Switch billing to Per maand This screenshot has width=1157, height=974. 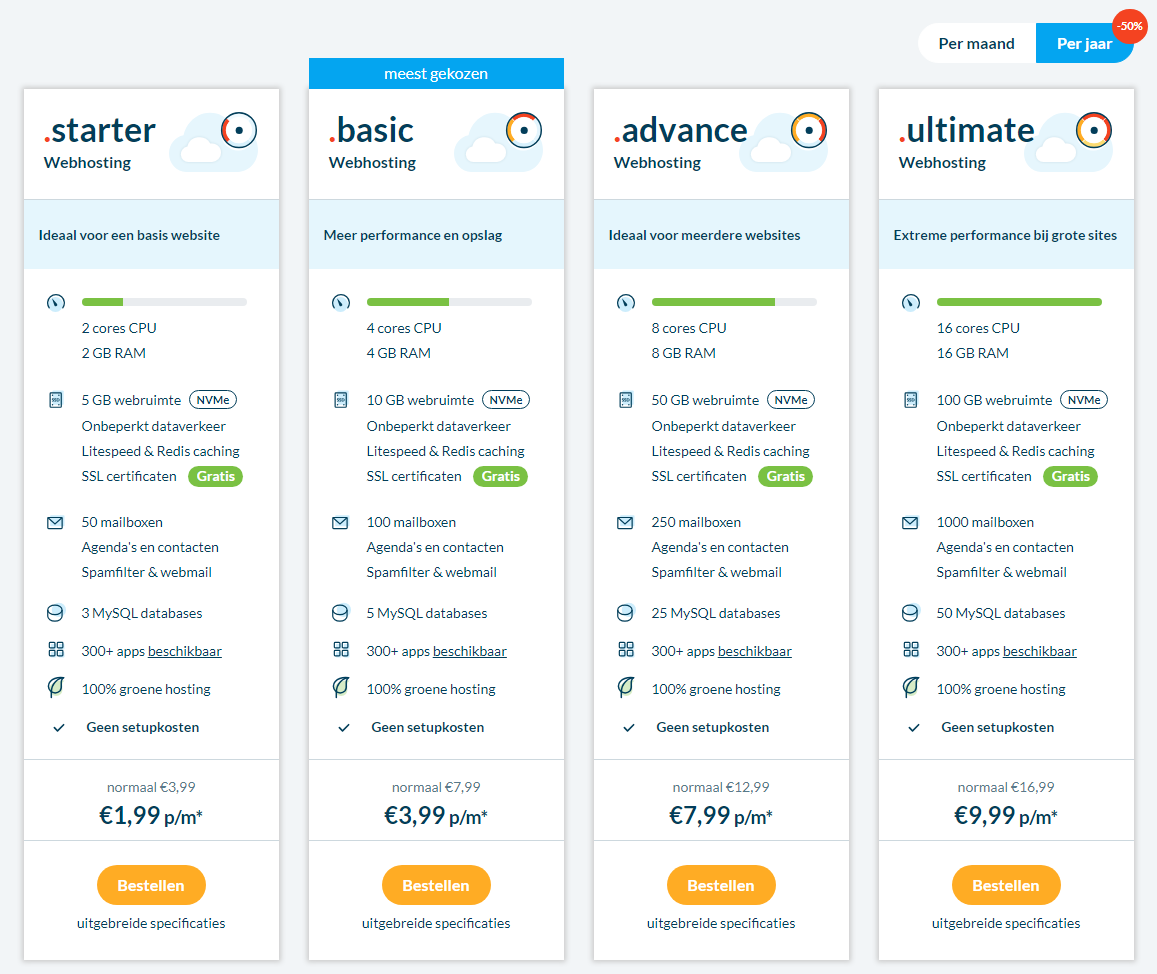click(977, 43)
